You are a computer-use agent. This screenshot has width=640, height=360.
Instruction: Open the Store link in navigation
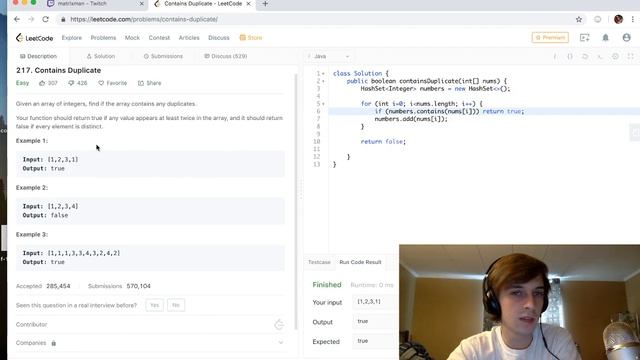point(251,38)
